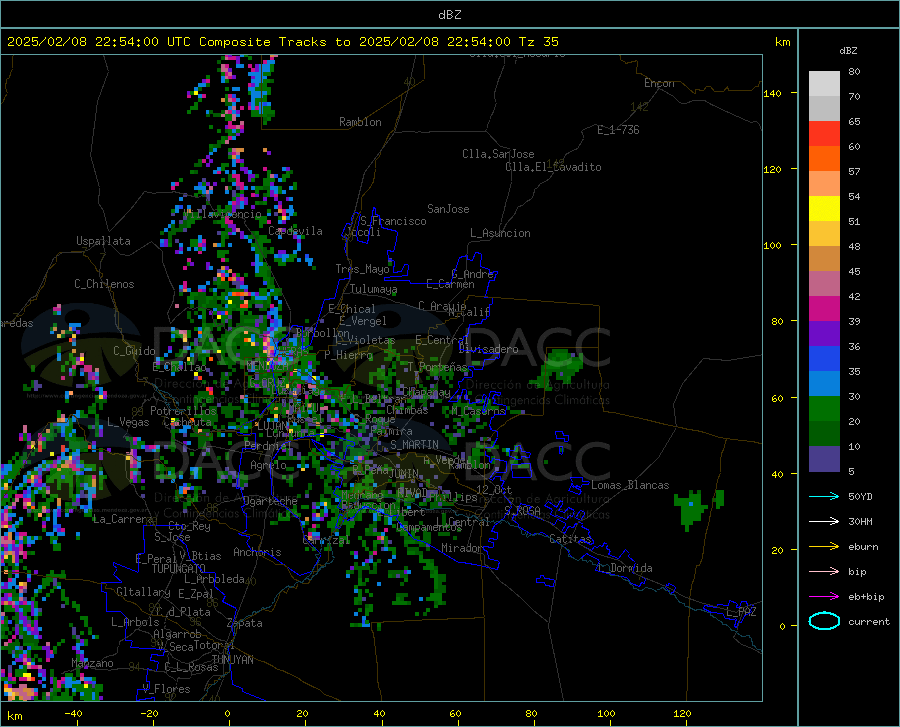The height and width of the screenshot is (727, 900).
Task: Click the 'S_Francisco' map label
Action: point(393,221)
